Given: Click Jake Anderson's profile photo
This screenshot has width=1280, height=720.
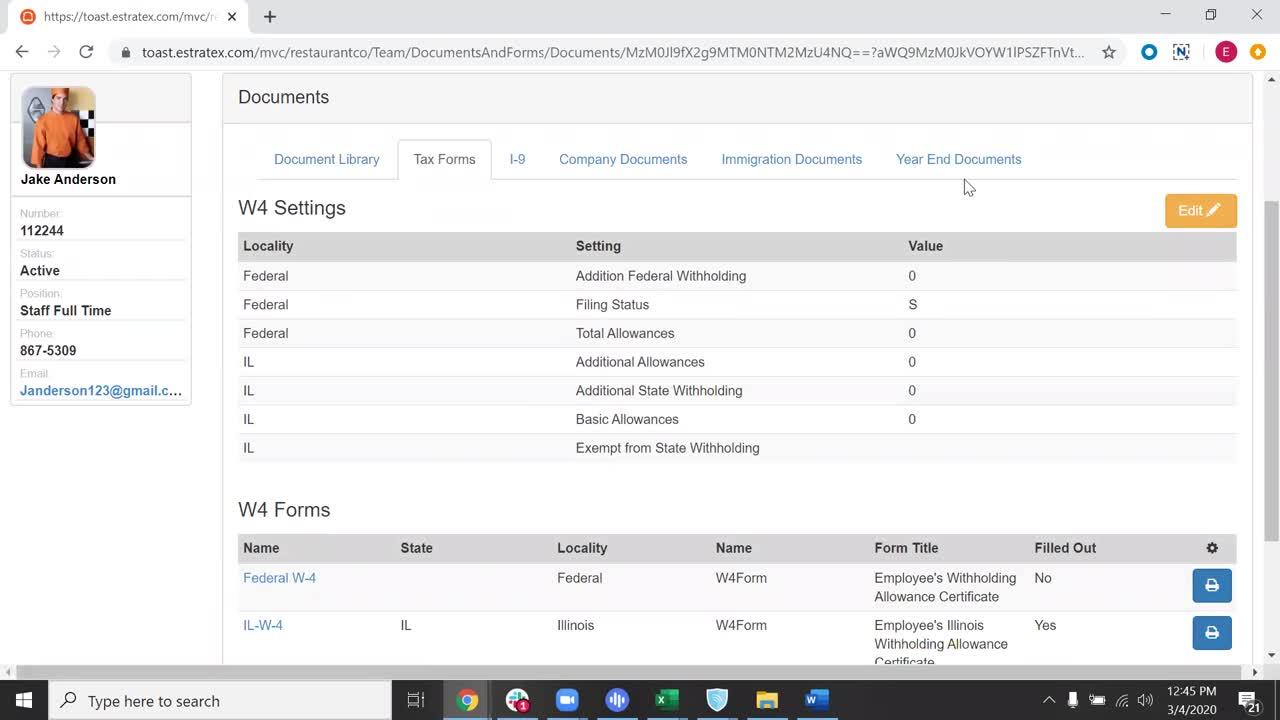Looking at the screenshot, I should point(59,127).
